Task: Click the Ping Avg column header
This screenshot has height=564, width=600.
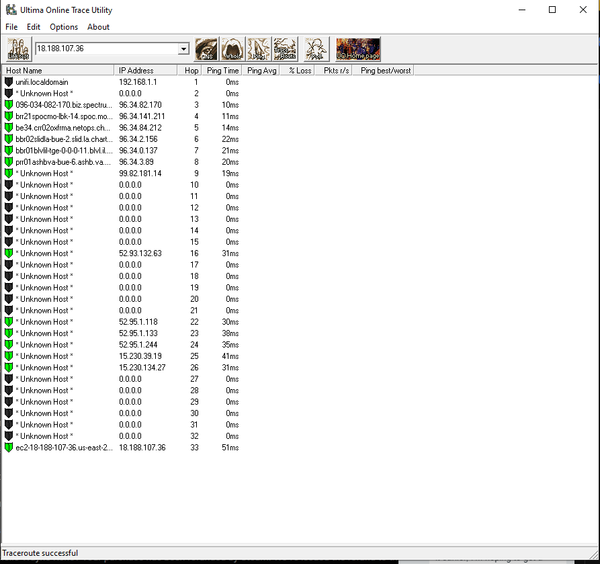Action: click(261, 70)
